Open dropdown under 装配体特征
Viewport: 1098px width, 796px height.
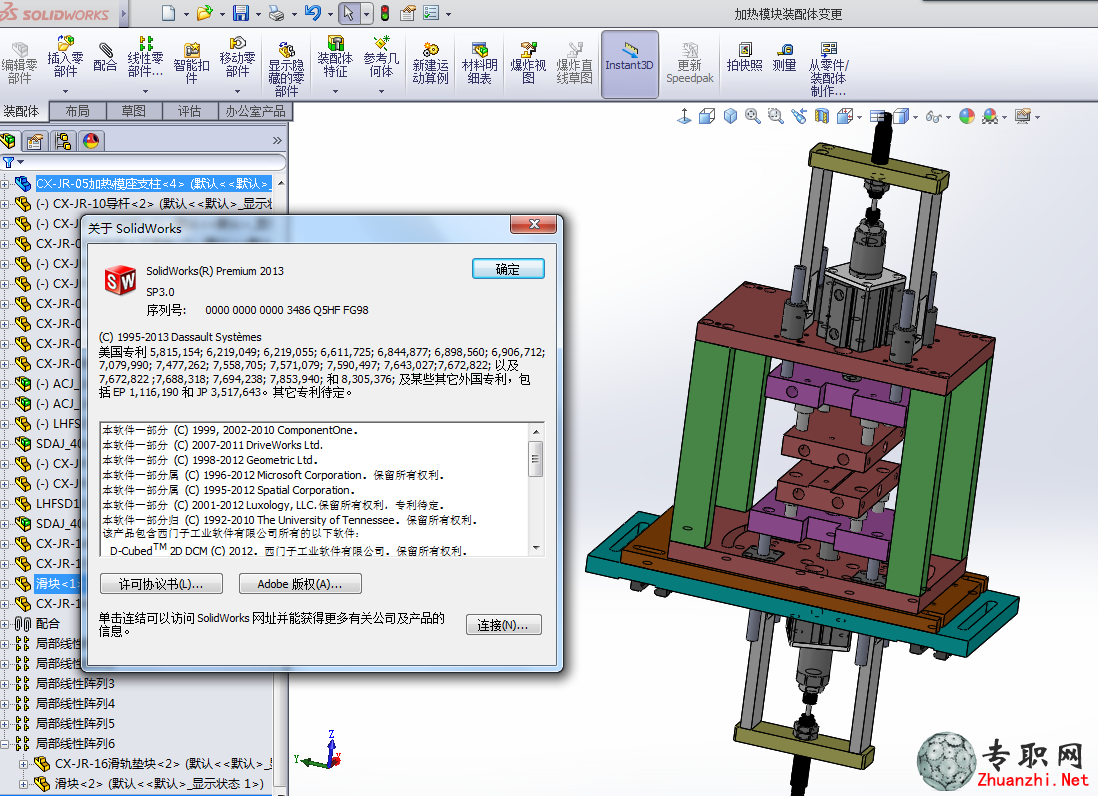(x=335, y=92)
